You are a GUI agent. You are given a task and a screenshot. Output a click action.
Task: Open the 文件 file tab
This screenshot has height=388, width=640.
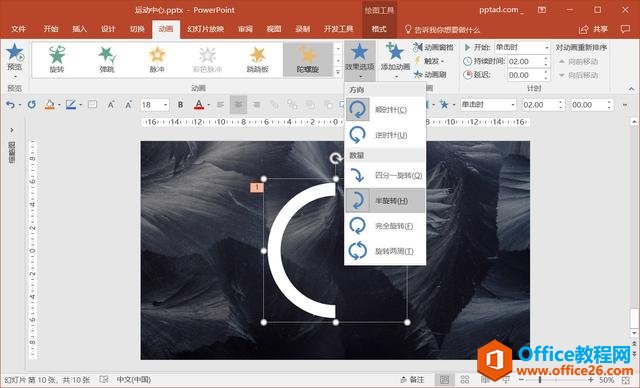coord(18,29)
